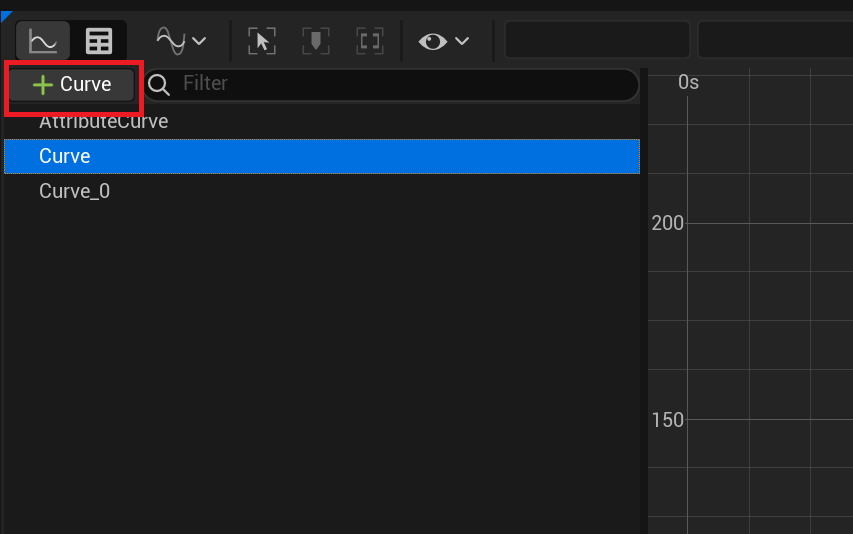Click the 0s time marker on the graph

point(688,83)
